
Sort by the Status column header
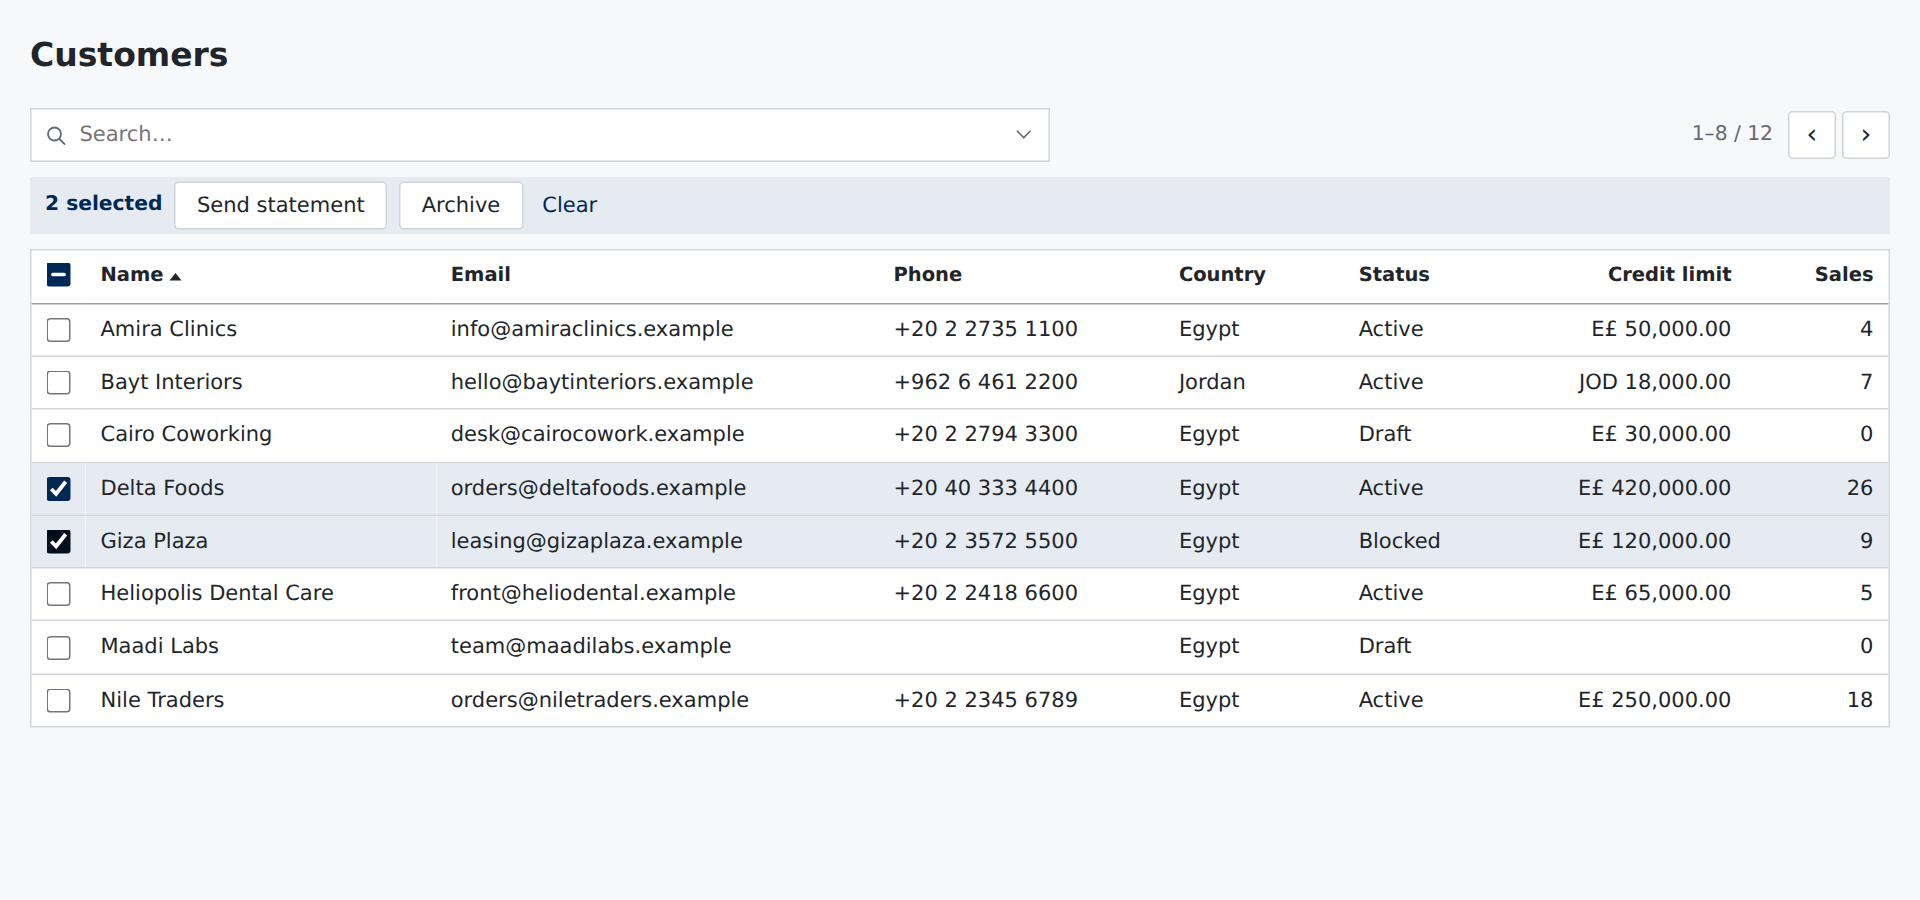click(x=1393, y=274)
